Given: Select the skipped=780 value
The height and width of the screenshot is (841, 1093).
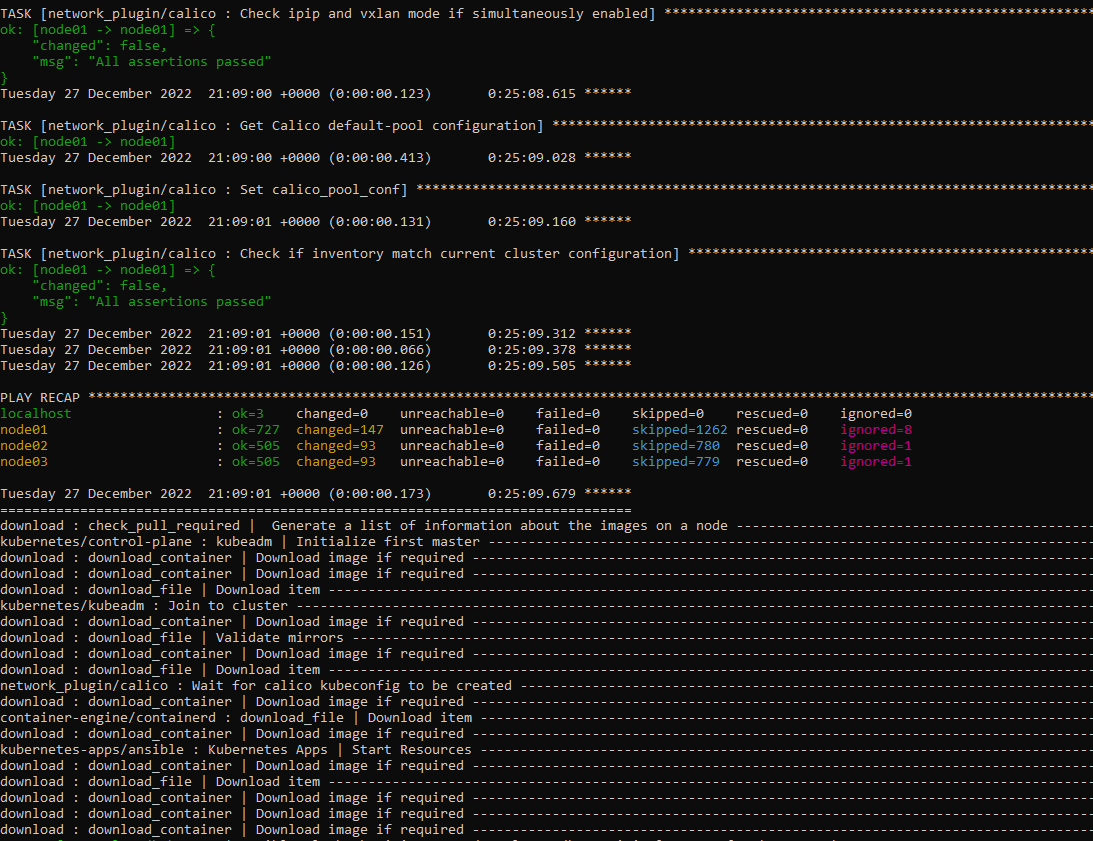Looking at the screenshot, I should pyautogui.click(x=676, y=446).
